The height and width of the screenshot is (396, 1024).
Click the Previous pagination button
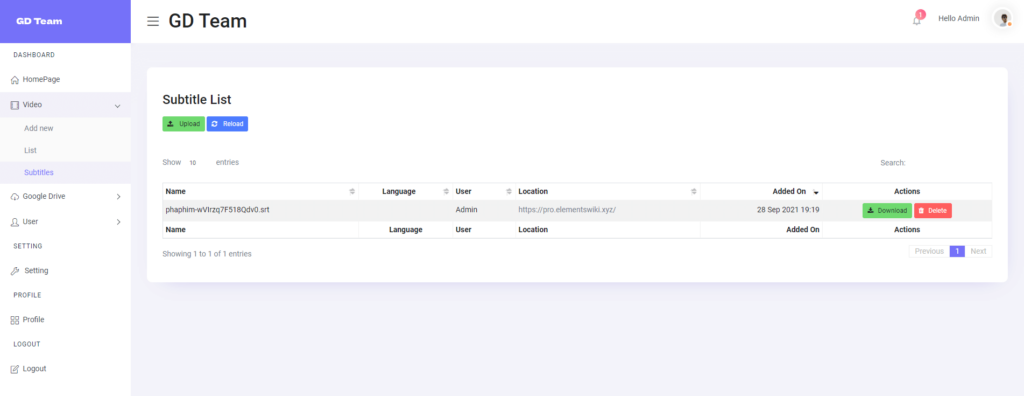(929, 251)
